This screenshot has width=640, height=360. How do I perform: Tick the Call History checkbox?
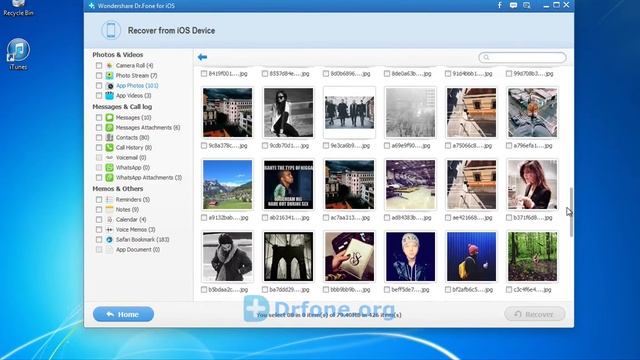click(99, 147)
